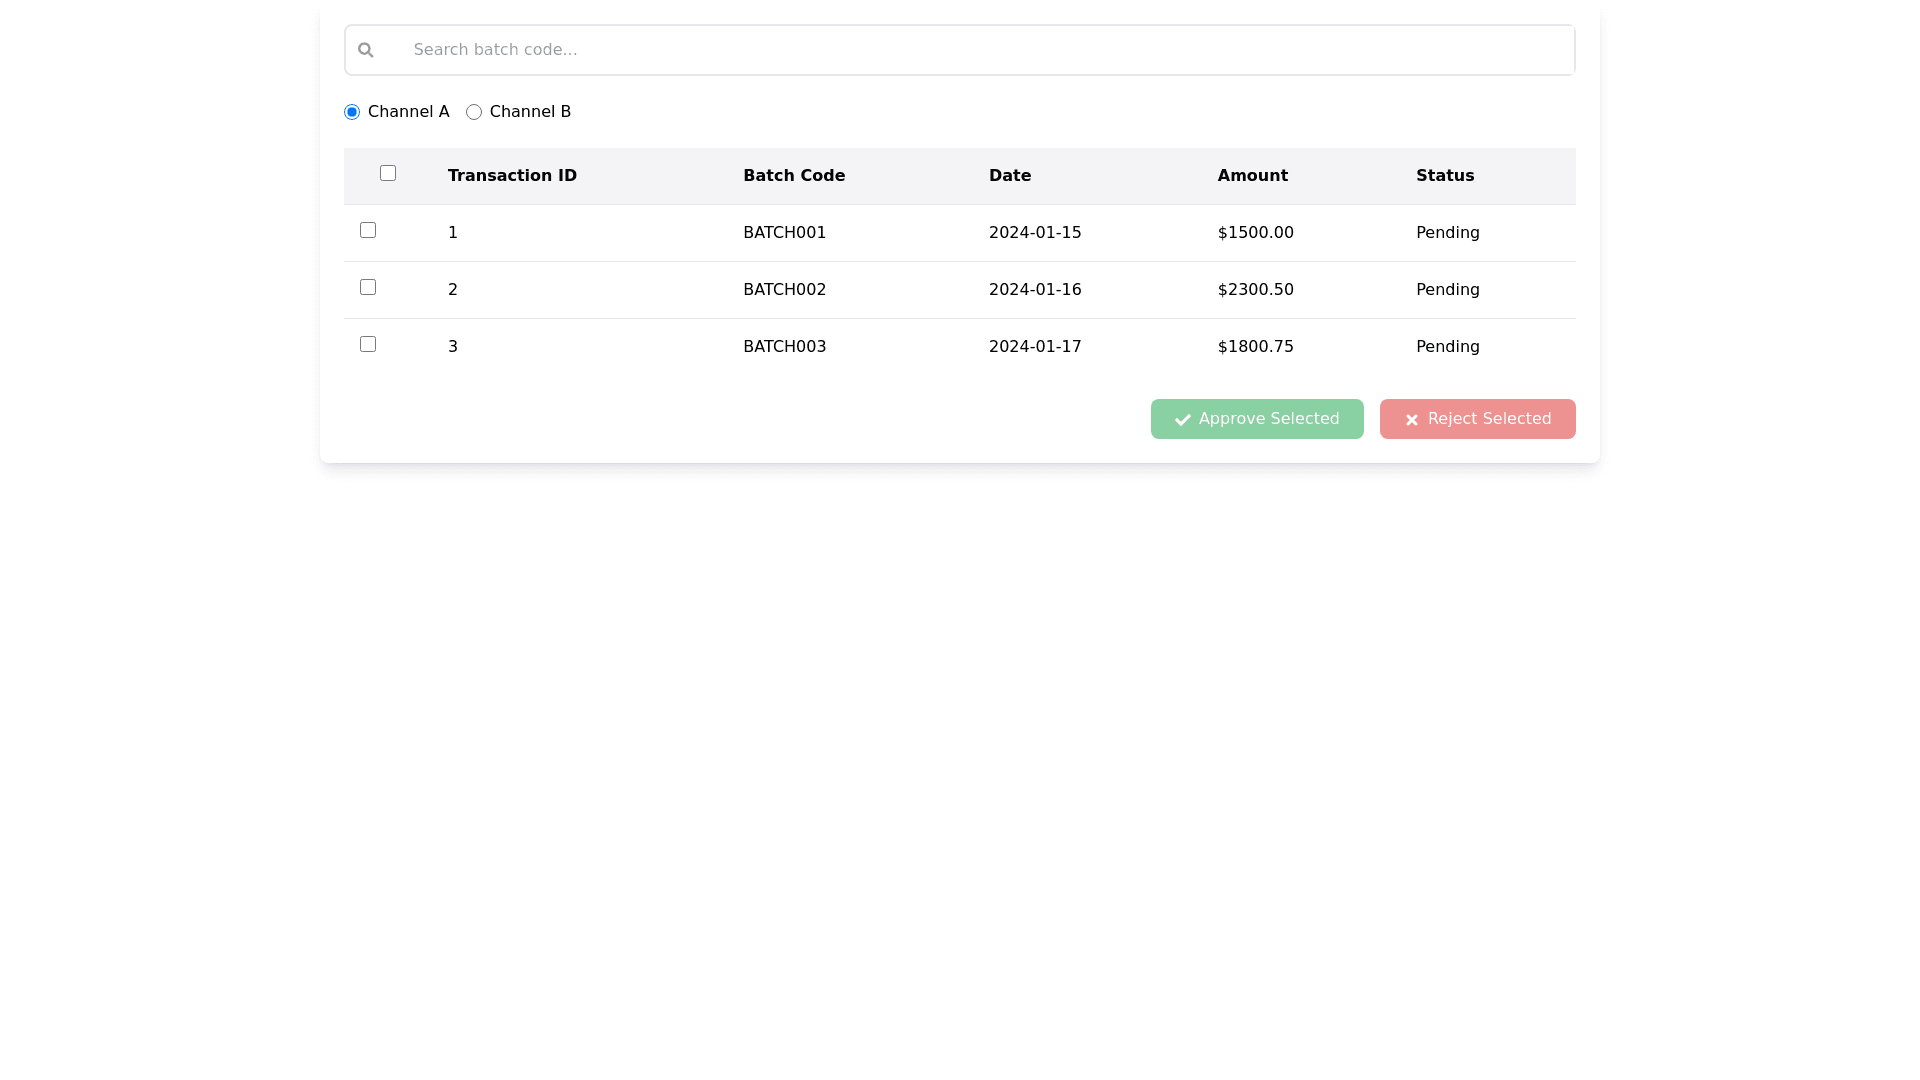
Task: Select the Channel A radio button
Action: tap(352, 112)
